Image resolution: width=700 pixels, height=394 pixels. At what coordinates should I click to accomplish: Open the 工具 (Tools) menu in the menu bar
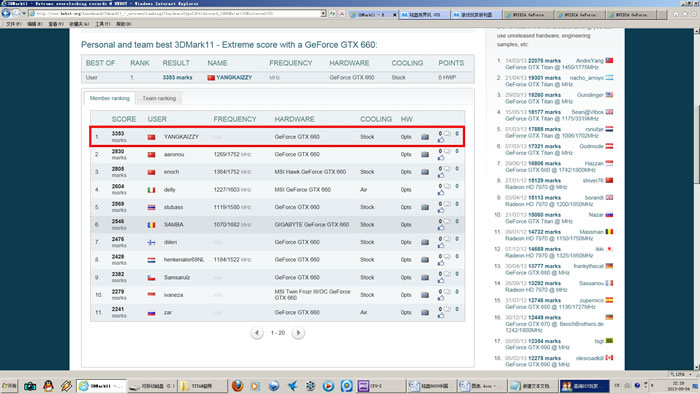102,24
